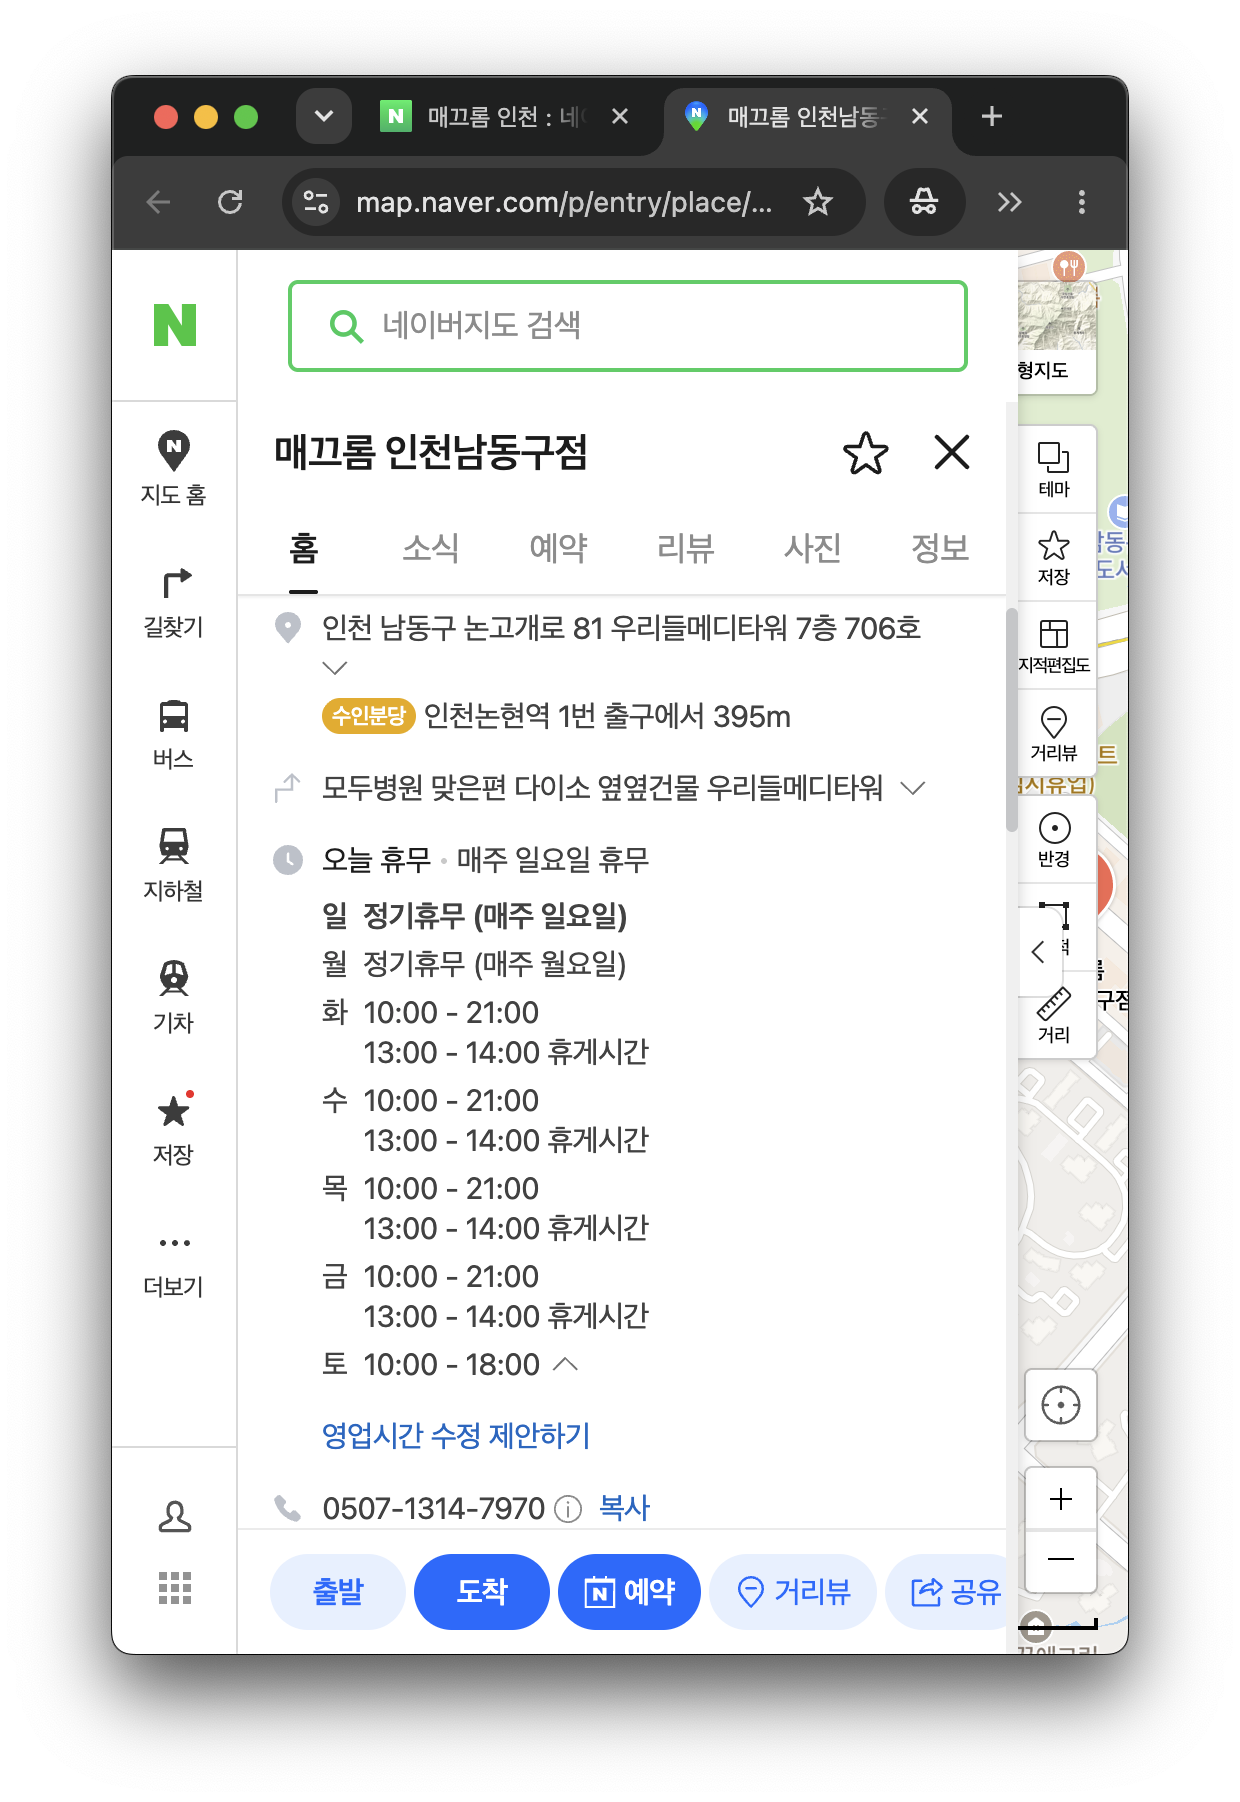
Task: Click in the 네이버지도 검색 search field
Action: tap(628, 326)
